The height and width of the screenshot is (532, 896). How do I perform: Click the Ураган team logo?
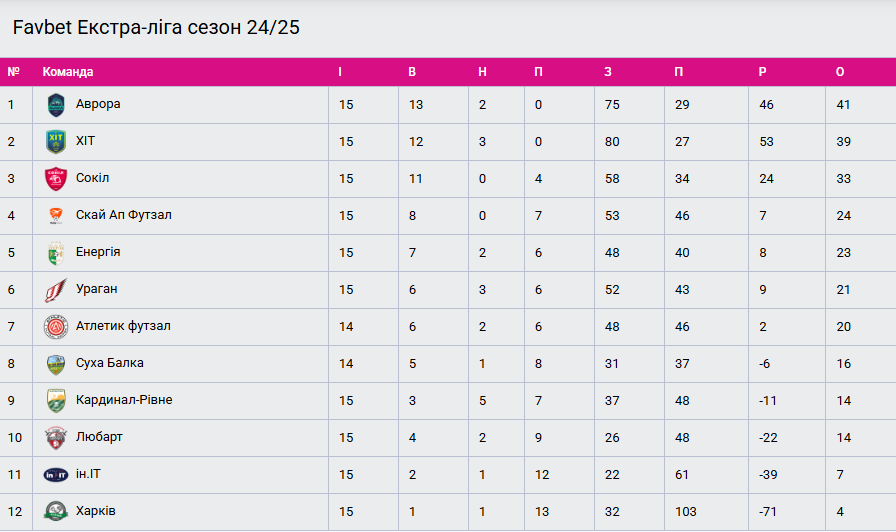pos(55,290)
